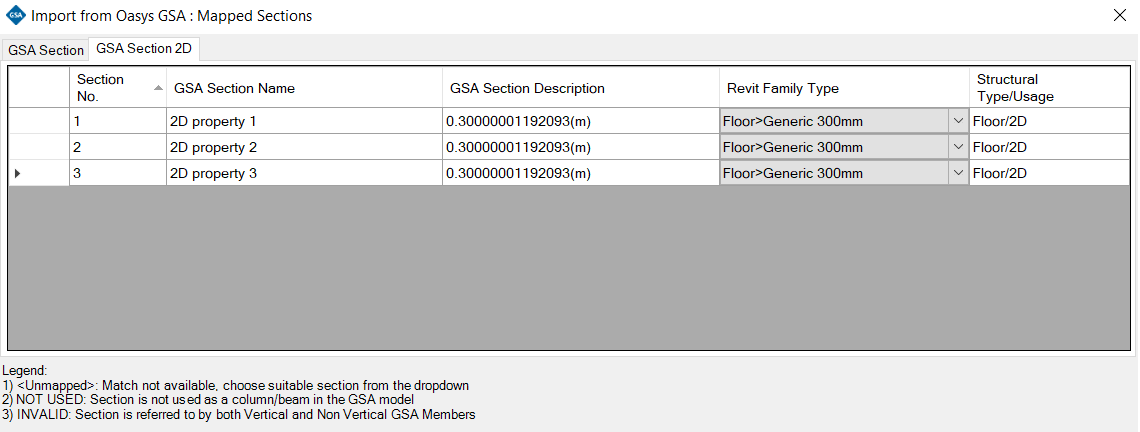Select the GSA Section 2D tab
The width and height of the screenshot is (1140, 432).
144,49
